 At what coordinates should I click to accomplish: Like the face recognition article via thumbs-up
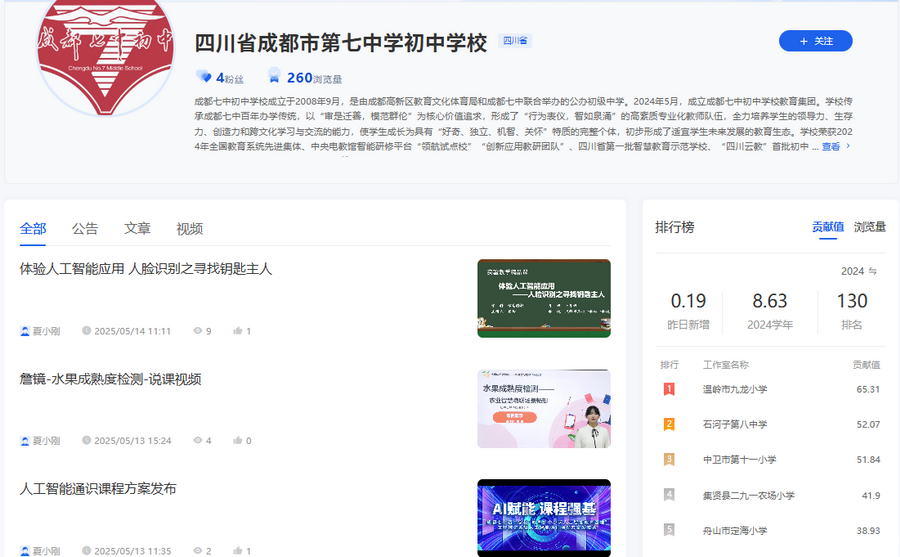237,331
